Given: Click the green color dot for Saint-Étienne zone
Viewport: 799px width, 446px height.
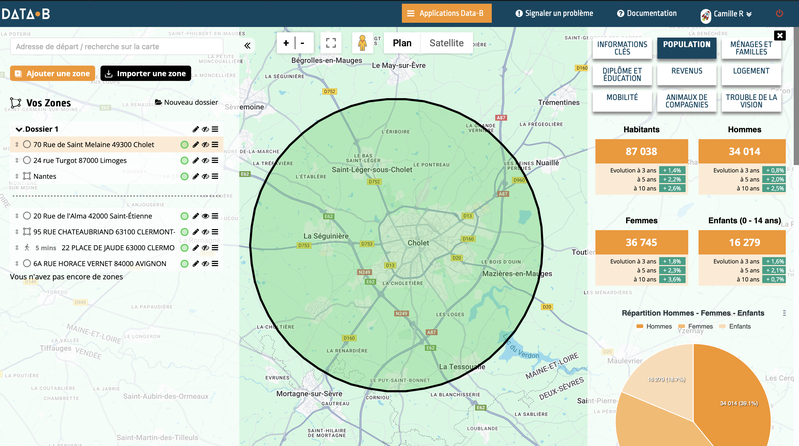Looking at the screenshot, I should coord(184,216).
